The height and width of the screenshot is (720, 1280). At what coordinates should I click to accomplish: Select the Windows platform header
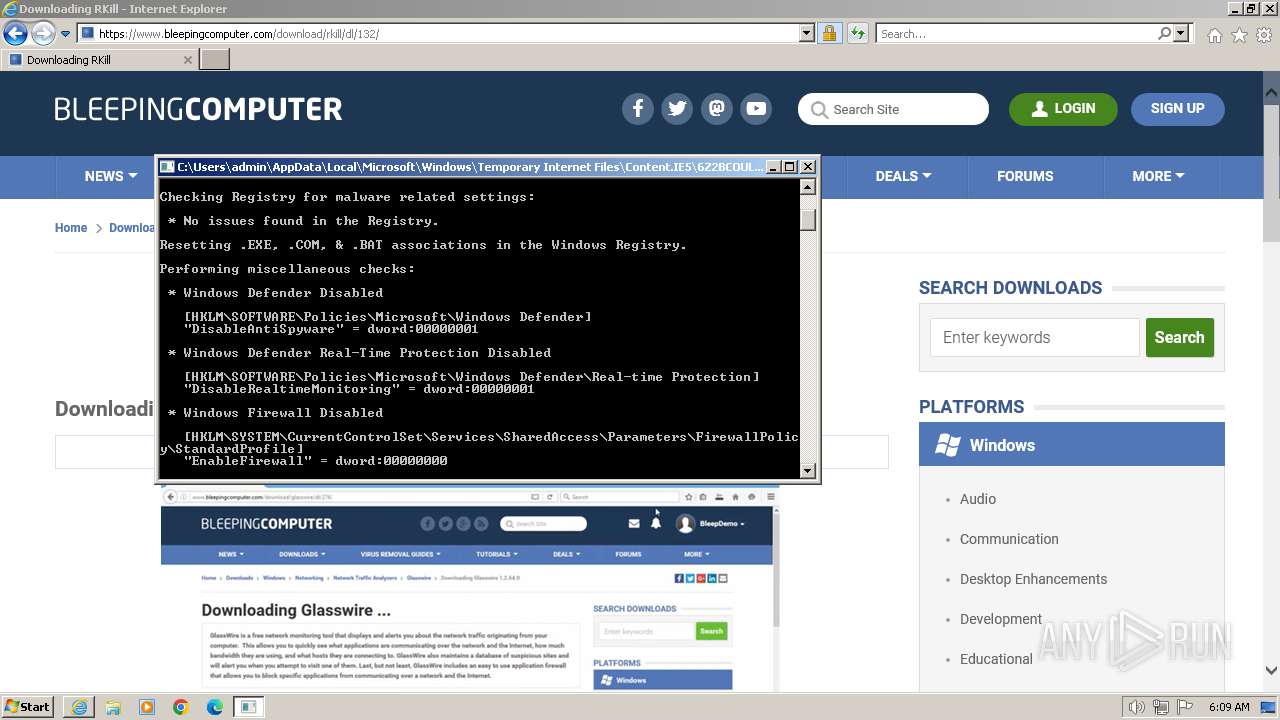click(1072, 445)
